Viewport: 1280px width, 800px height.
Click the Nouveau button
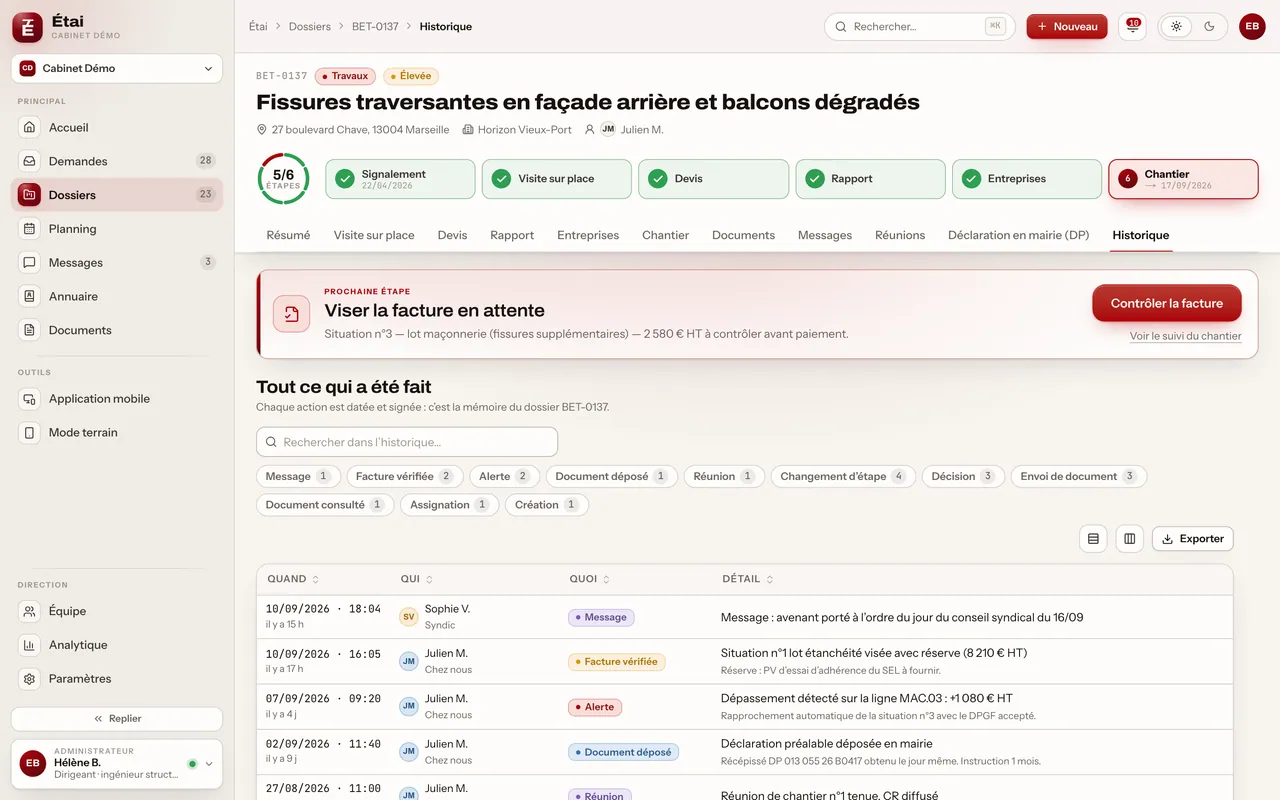click(1067, 27)
